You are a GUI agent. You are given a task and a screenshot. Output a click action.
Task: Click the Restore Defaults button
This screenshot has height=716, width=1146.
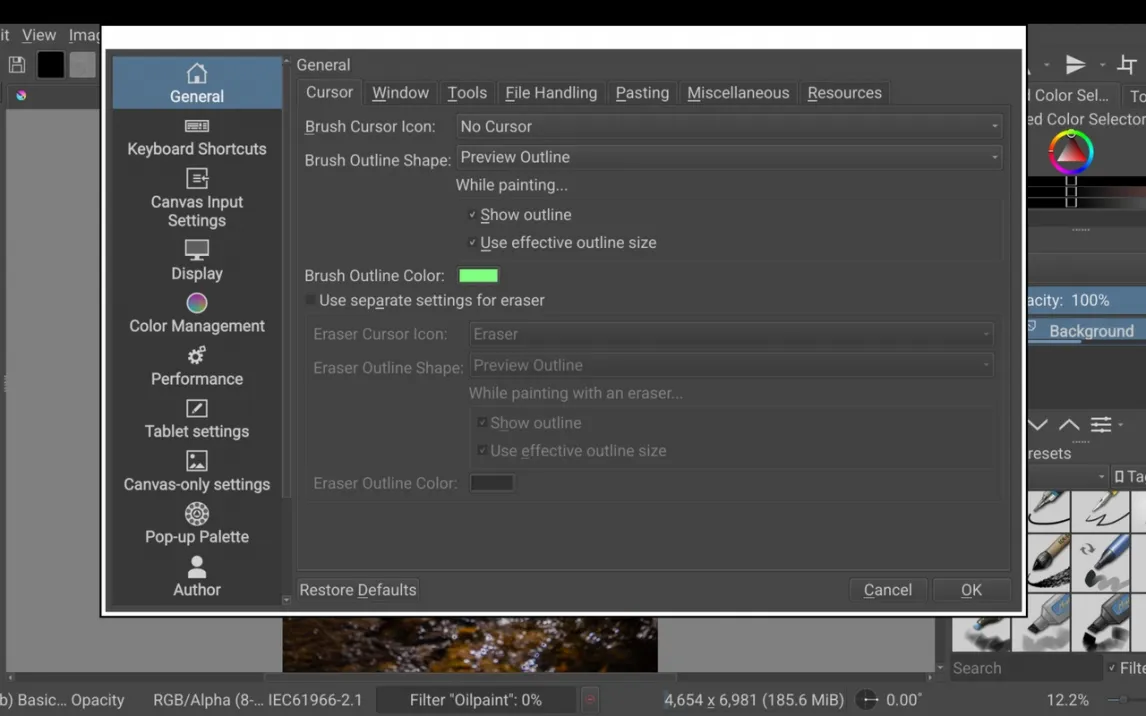(x=358, y=590)
